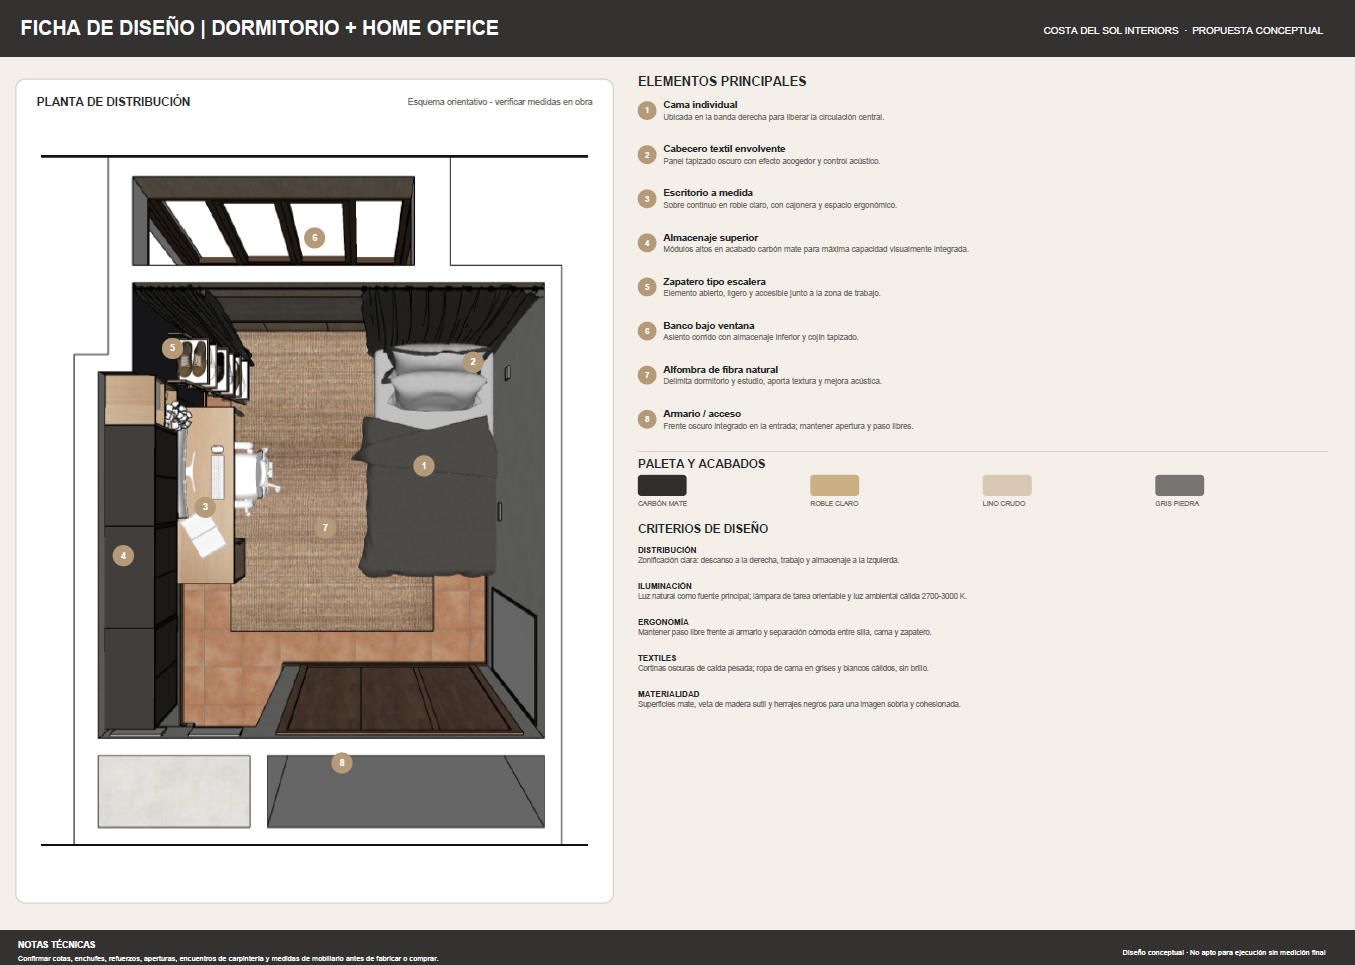
Task: Pick the Roble Claro color swatch
Action: 835,485
